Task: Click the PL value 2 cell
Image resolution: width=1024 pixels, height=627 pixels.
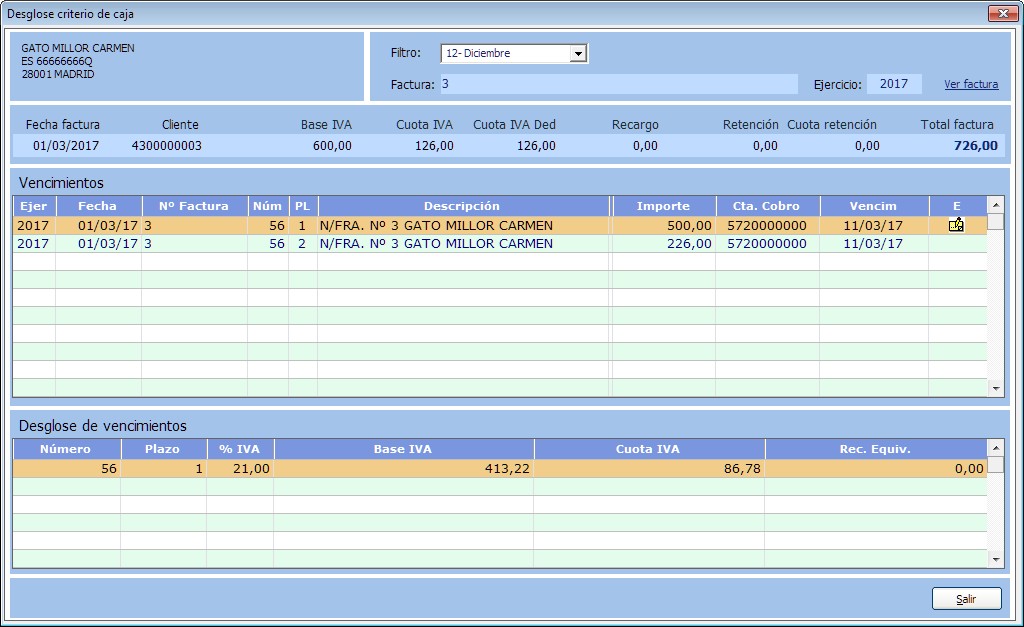Action: [303, 244]
